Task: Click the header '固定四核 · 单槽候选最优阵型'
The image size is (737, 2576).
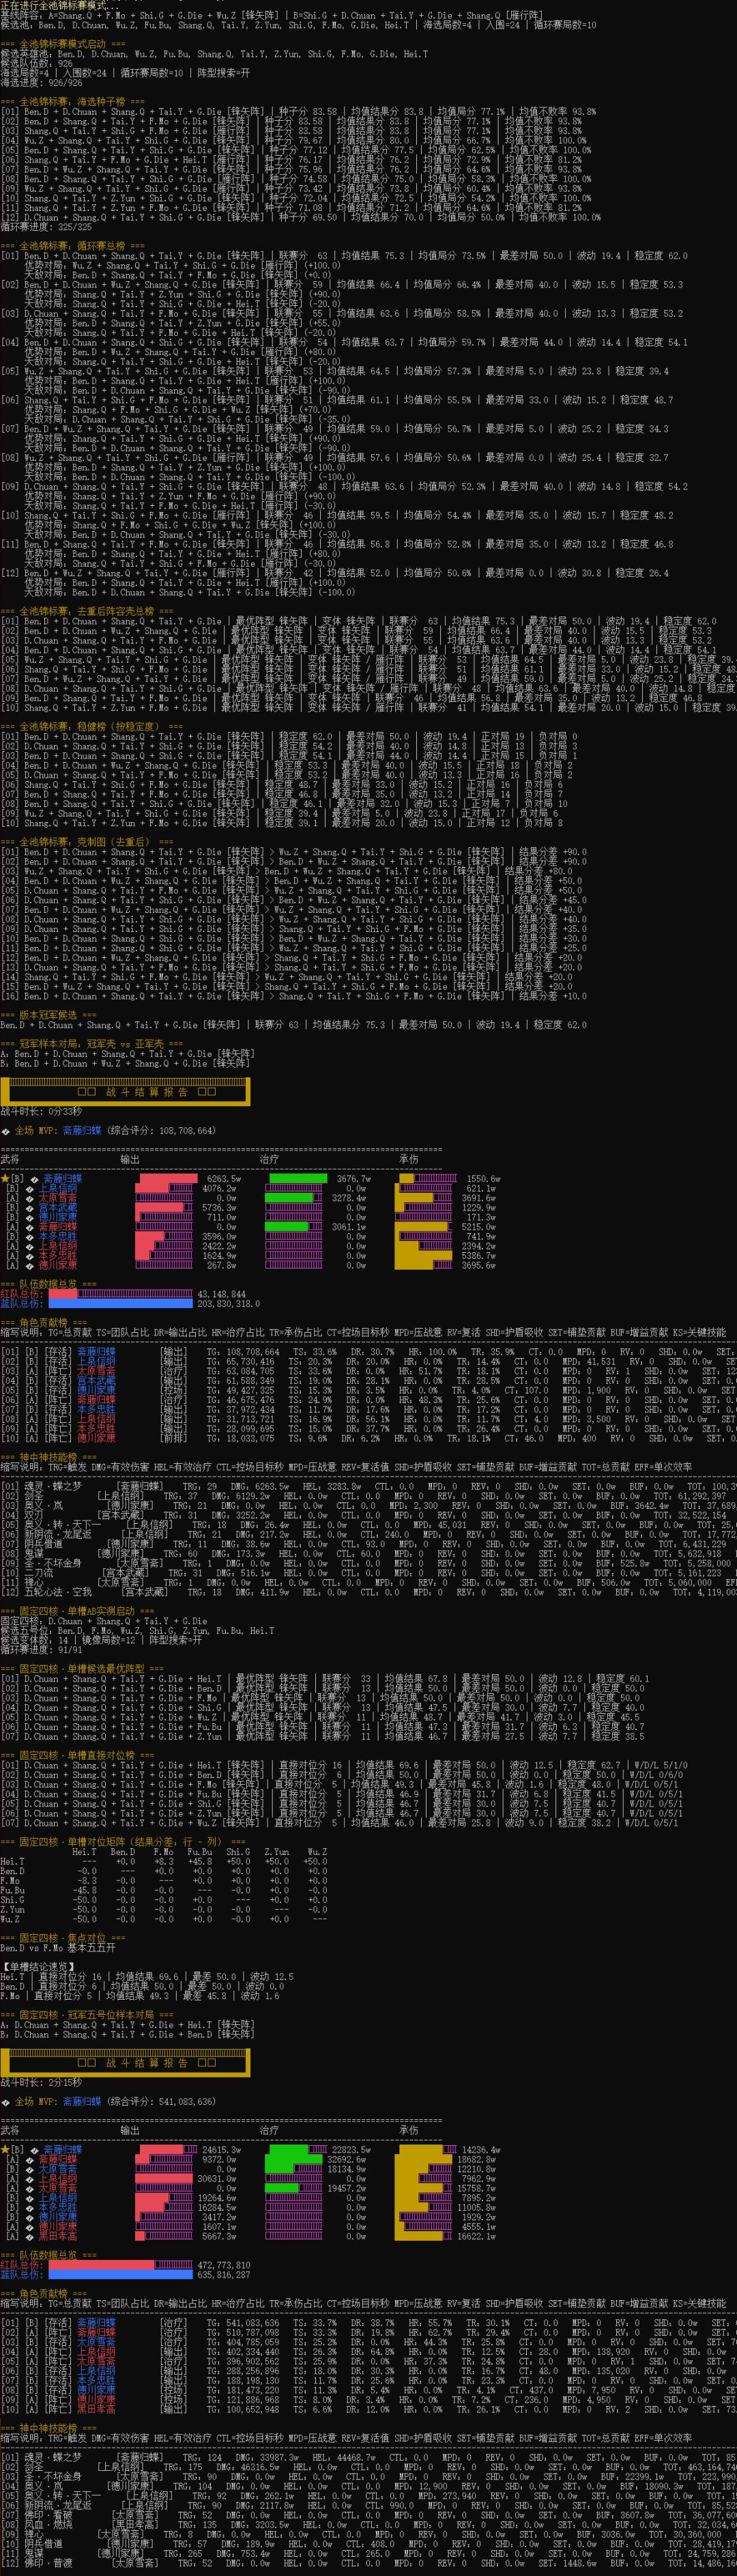Action: coord(82,1669)
